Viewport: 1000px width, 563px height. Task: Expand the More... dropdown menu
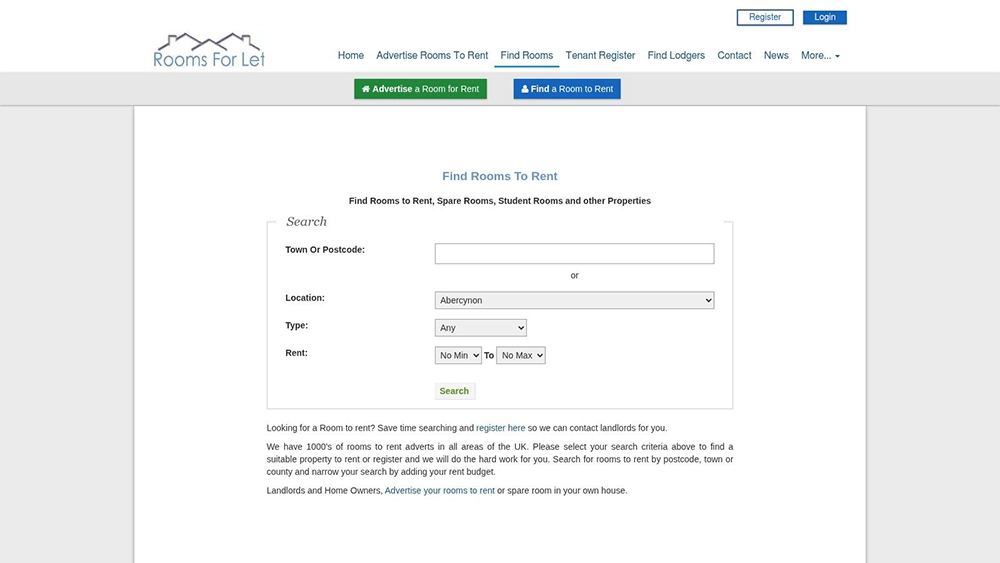click(x=820, y=55)
